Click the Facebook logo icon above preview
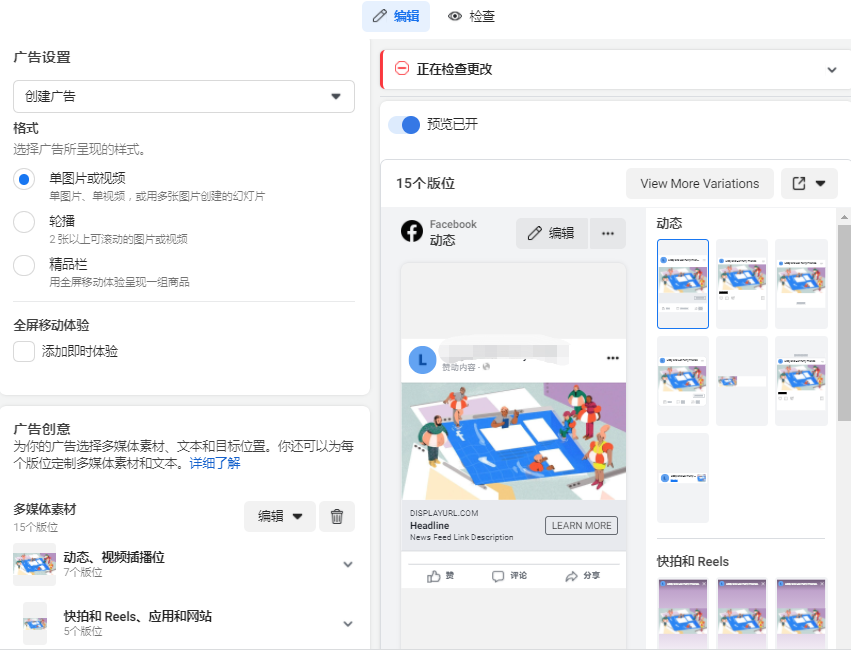Image resolution: width=851 pixels, height=650 pixels. click(x=412, y=232)
